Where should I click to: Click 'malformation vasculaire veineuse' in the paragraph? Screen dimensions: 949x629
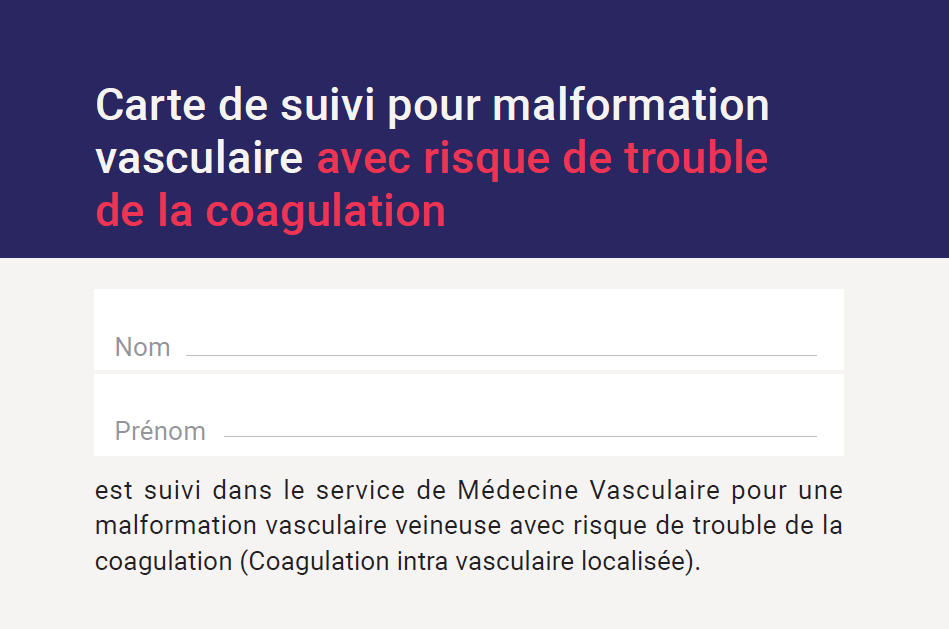[x=298, y=525]
